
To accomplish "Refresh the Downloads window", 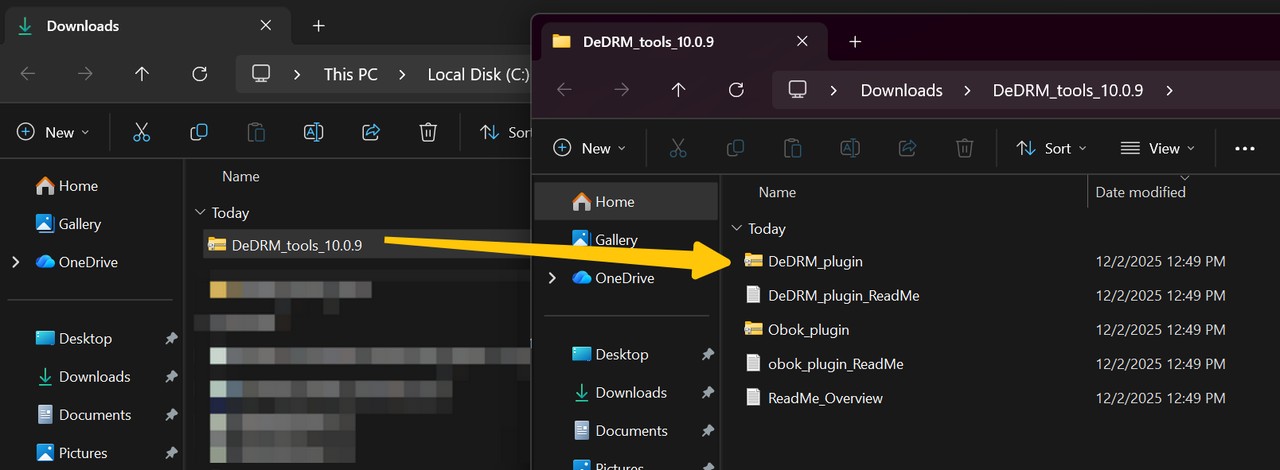I will click(x=200, y=74).
